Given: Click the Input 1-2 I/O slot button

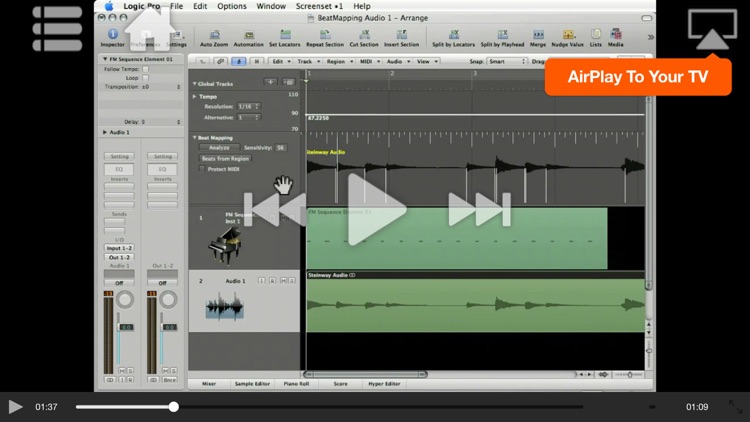Looking at the screenshot, I should (x=119, y=248).
